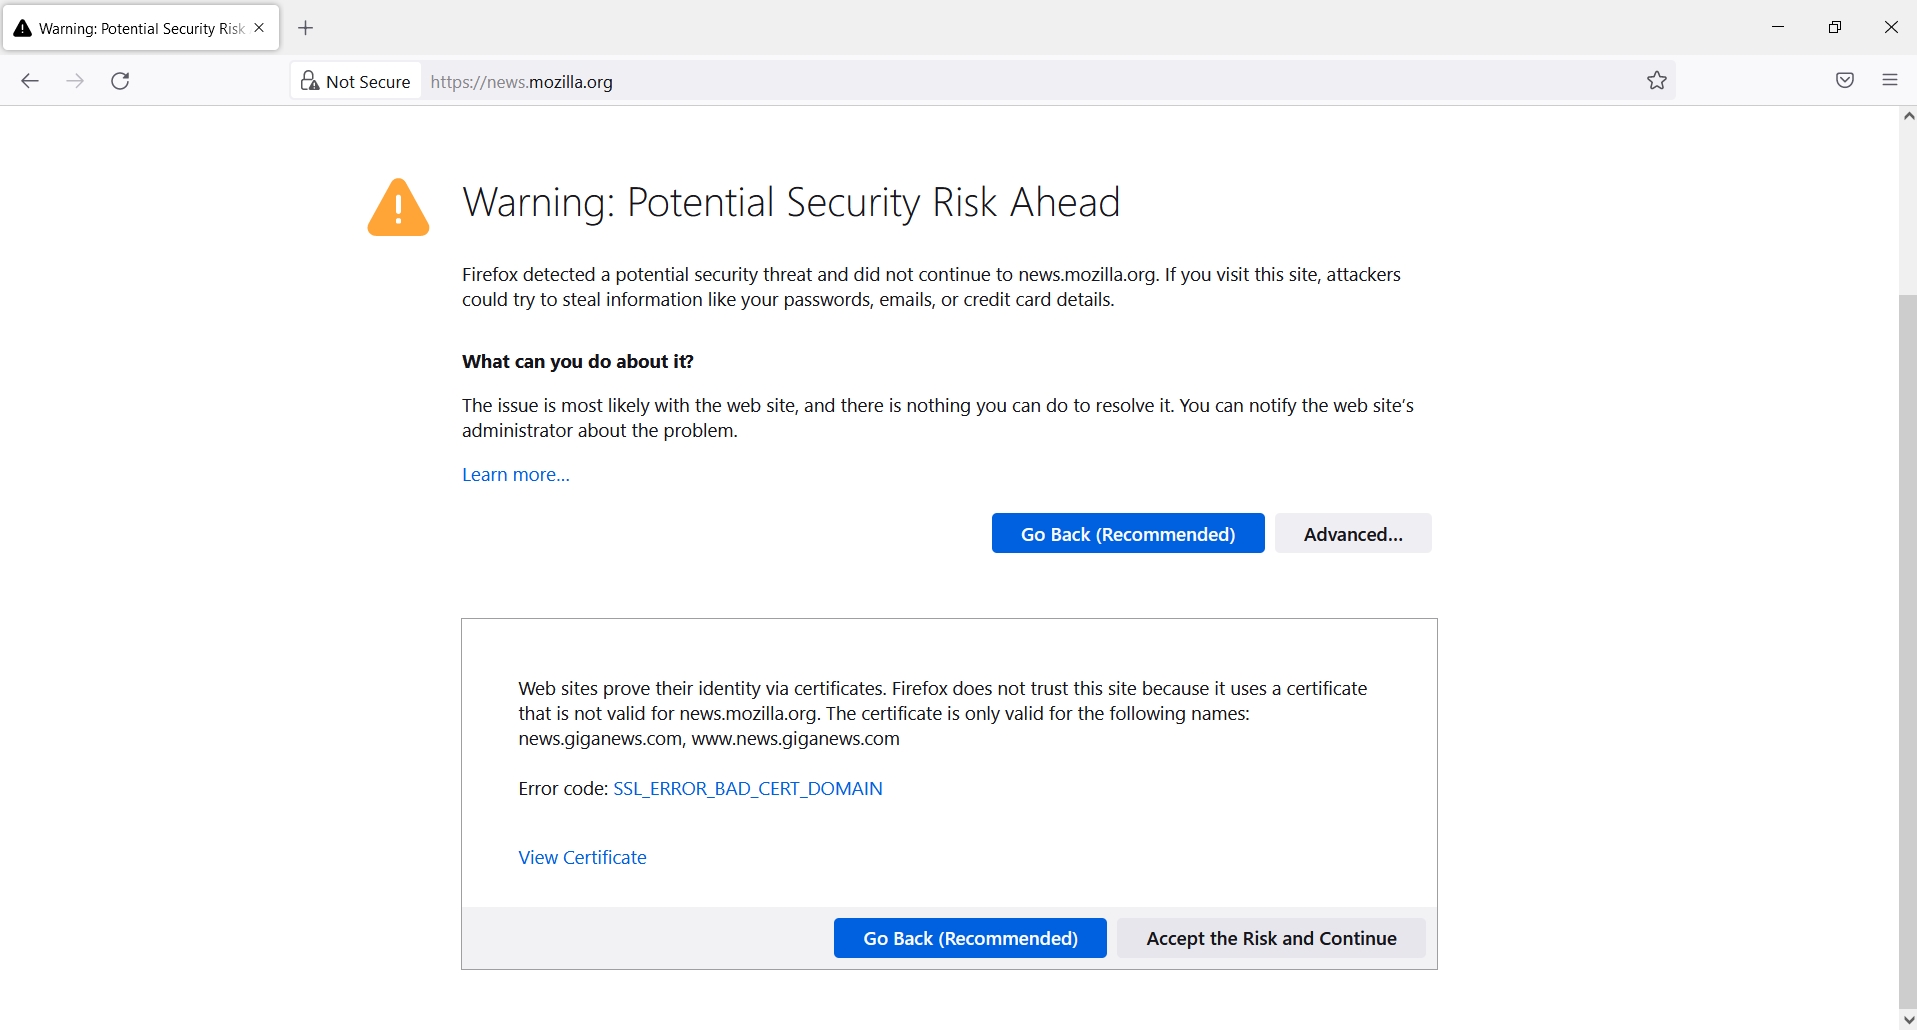
Task: Expand the Advanced options
Action: pos(1352,533)
